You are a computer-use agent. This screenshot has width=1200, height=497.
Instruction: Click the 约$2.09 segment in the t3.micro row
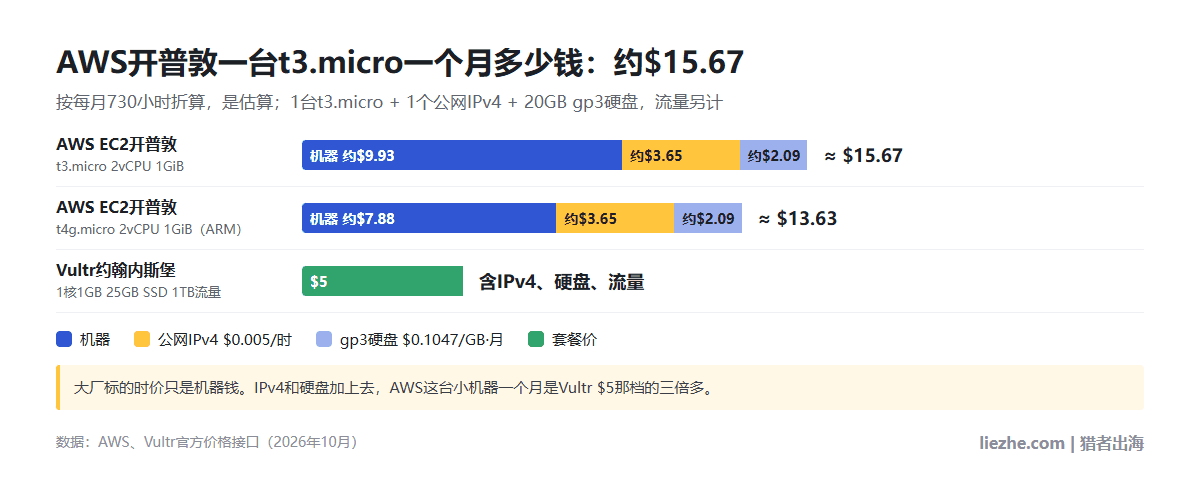coord(773,155)
